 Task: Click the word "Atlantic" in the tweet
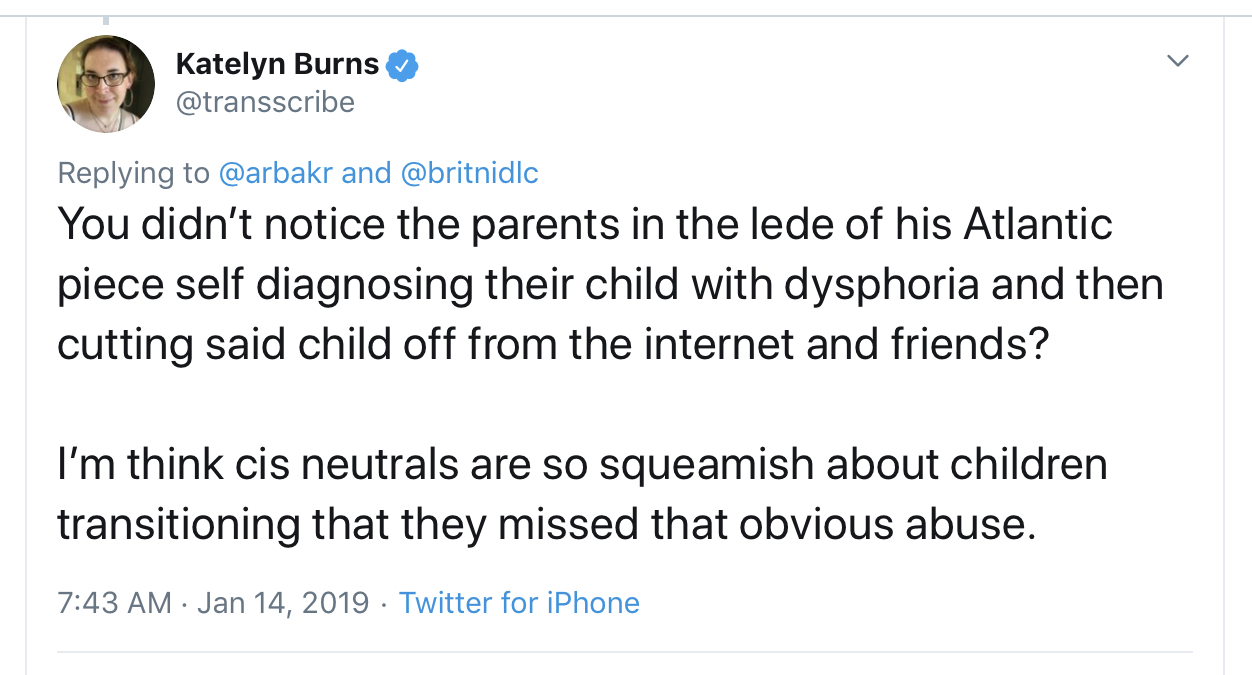pos(1037,224)
